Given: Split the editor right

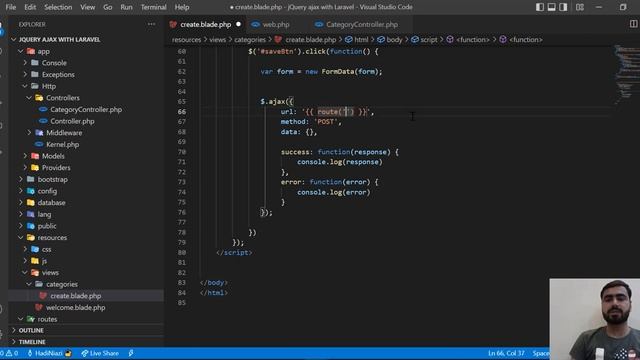Looking at the screenshot, I should [x=633, y=24].
